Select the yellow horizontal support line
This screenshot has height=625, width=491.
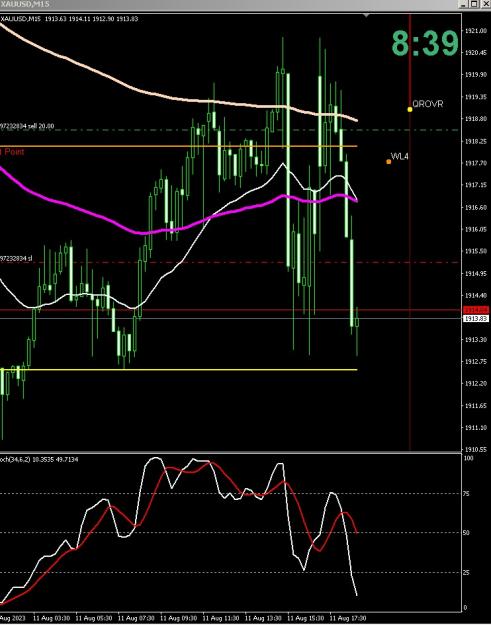click(179, 370)
